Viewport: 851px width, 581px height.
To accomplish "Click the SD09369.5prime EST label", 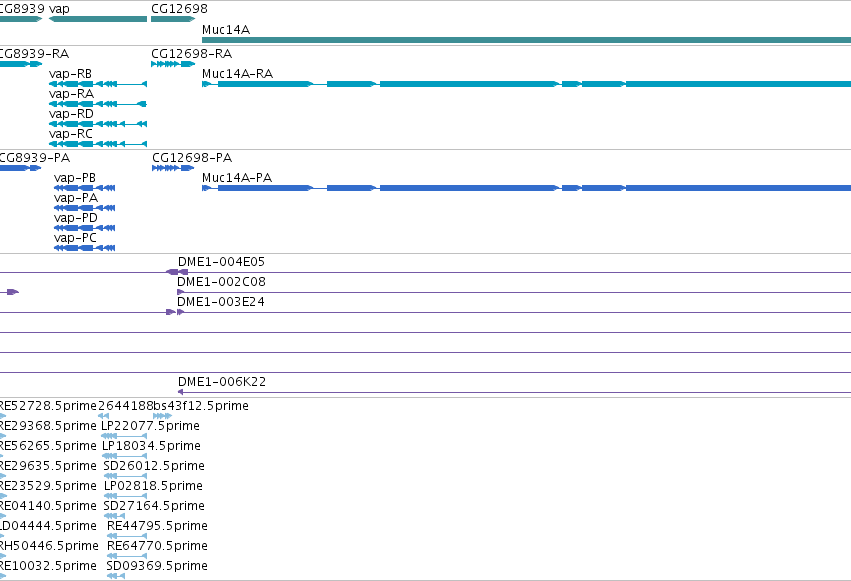I will click(157, 566).
